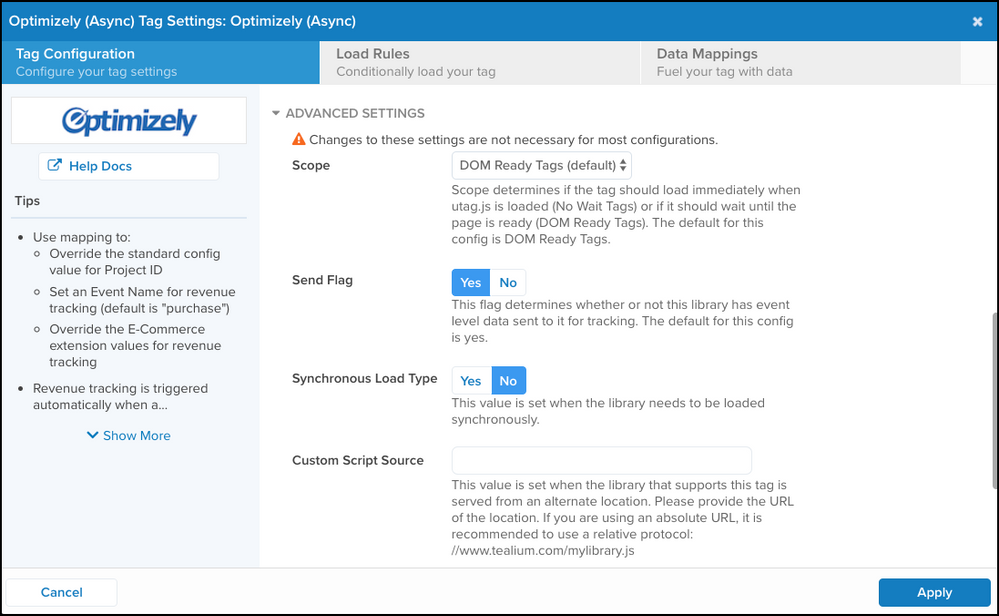Click the Cancel button
Image resolution: width=999 pixels, height=616 pixels.
(x=62, y=592)
